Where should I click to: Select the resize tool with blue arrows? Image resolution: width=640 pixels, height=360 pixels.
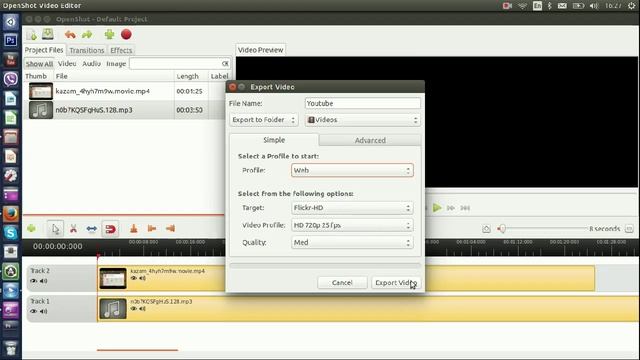pos(91,229)
